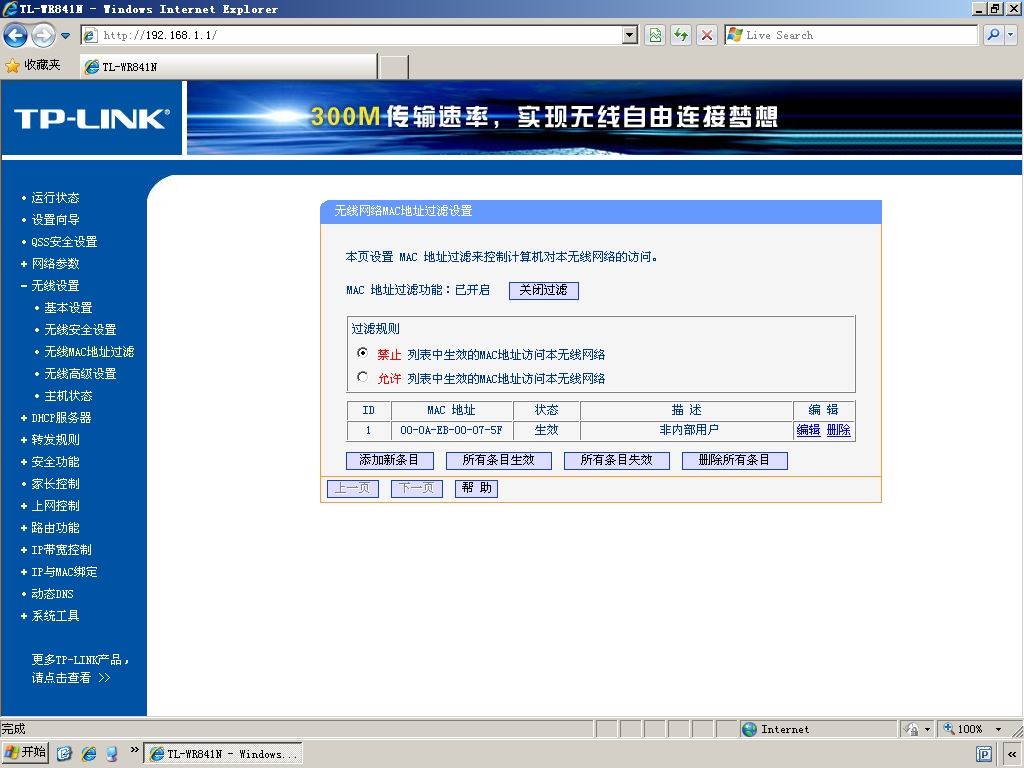The width and height of the screenshot is (1024, 768).
Task: Click the 所有条目生效 button
Action: 498,460
